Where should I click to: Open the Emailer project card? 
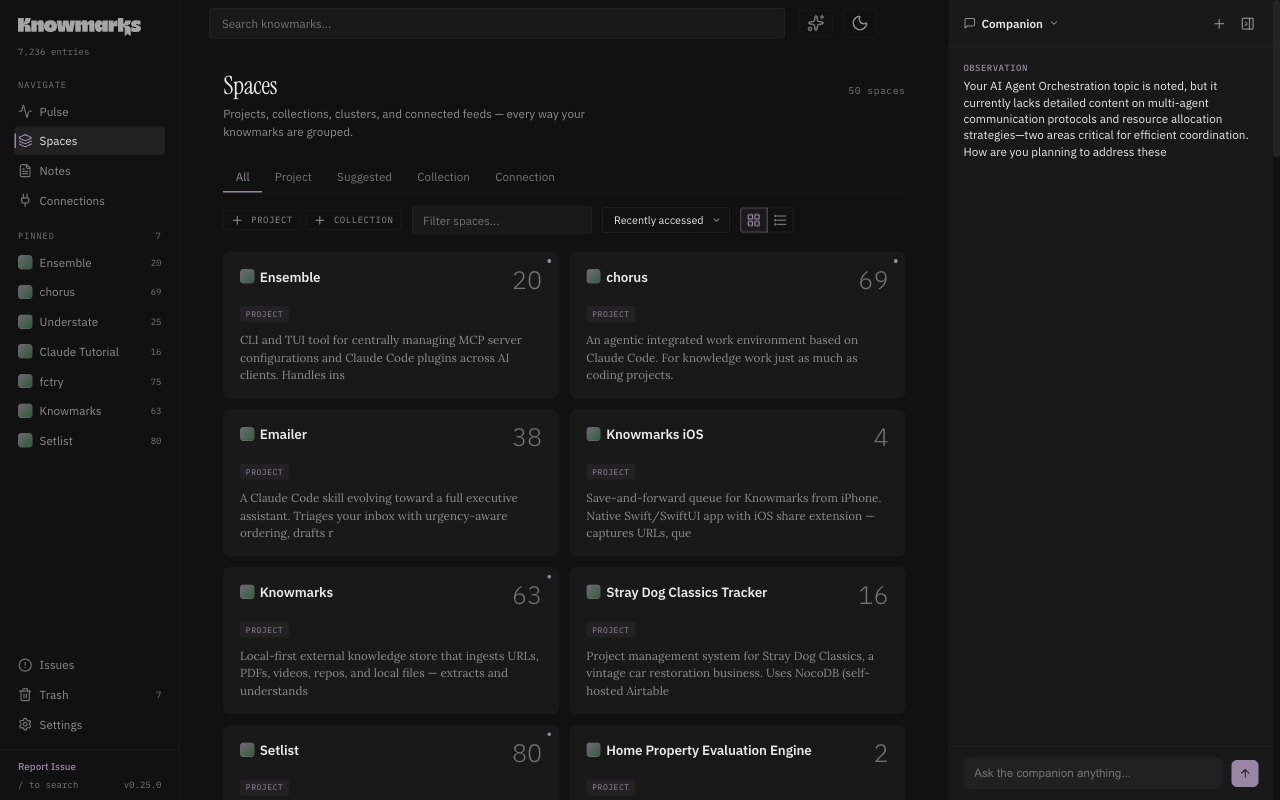pyautogui.click(x=391, y=483)
